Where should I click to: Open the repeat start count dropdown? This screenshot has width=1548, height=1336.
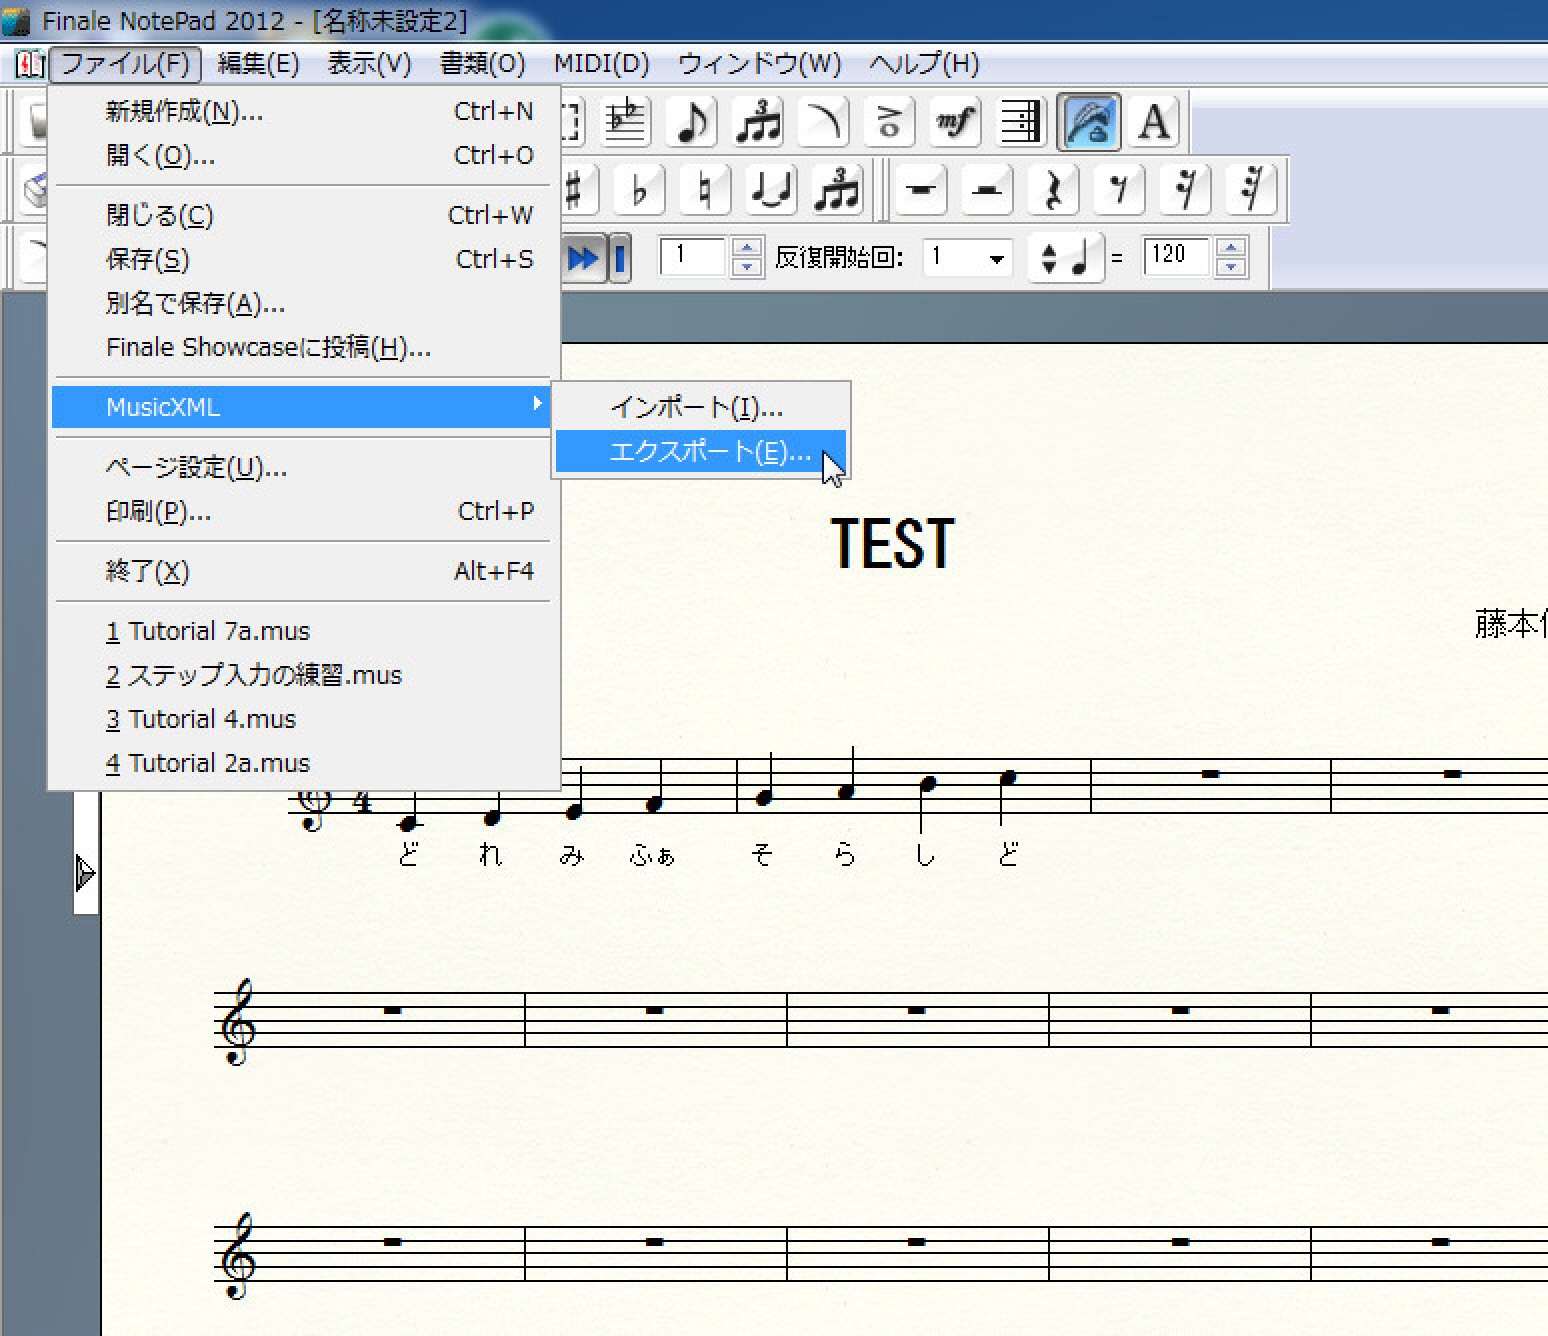point(996,258)
